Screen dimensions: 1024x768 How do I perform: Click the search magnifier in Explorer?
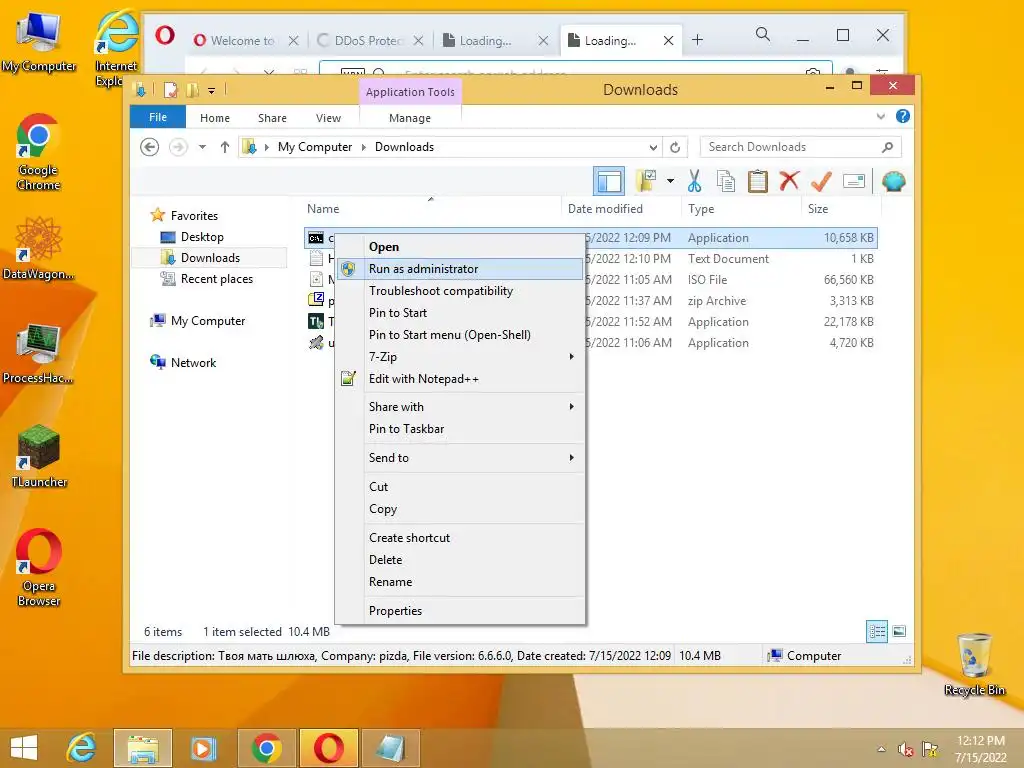click(888, 147)
